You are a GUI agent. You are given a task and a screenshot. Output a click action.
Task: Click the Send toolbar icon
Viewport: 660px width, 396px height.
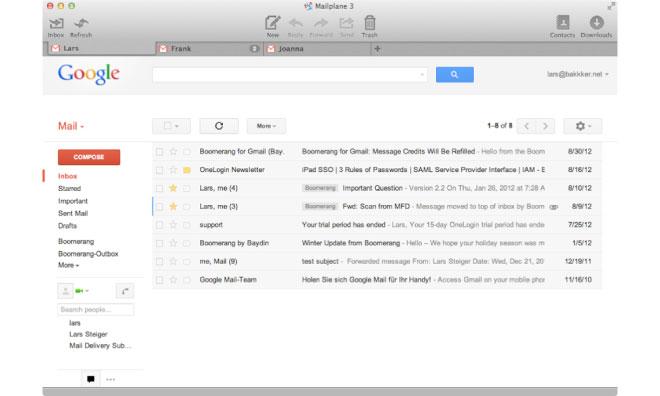(346, 27)
